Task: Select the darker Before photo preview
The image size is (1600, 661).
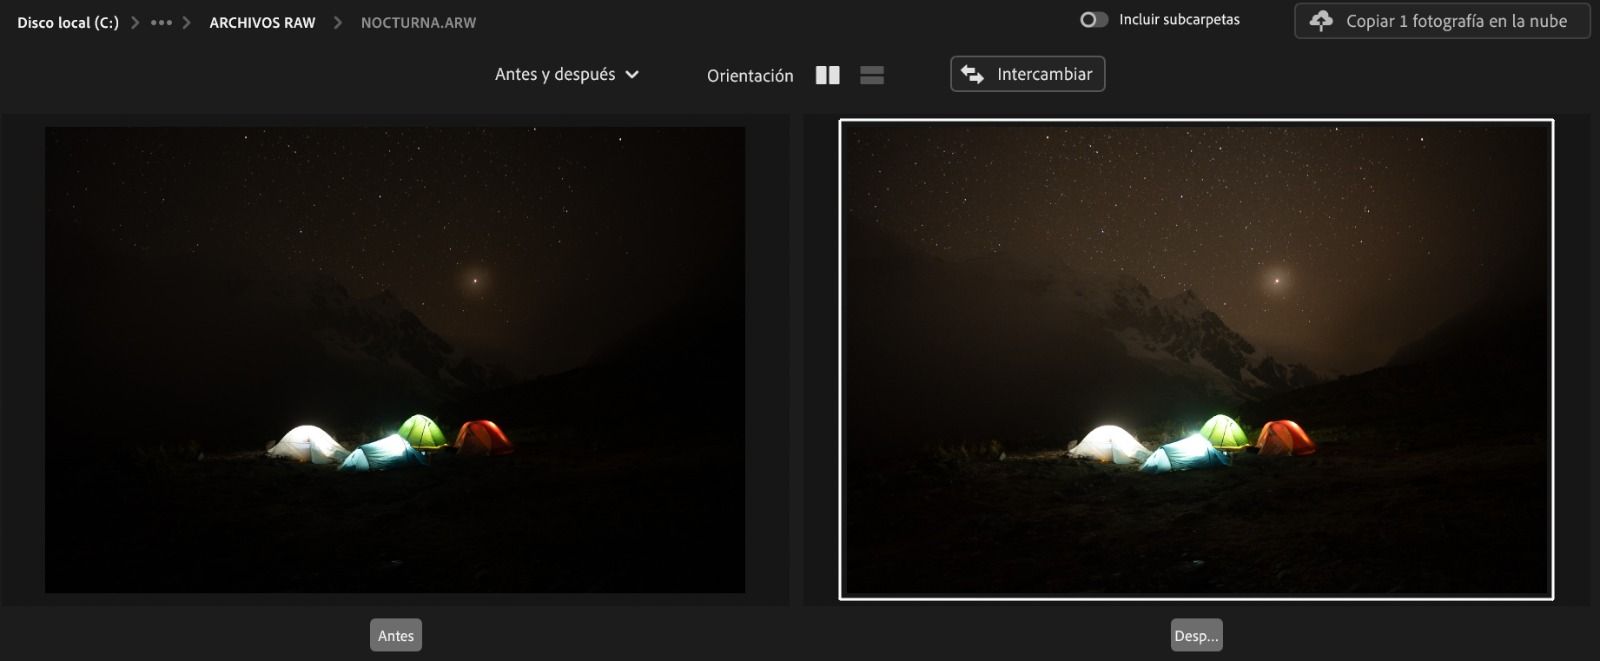Action: tap(395, 359)
